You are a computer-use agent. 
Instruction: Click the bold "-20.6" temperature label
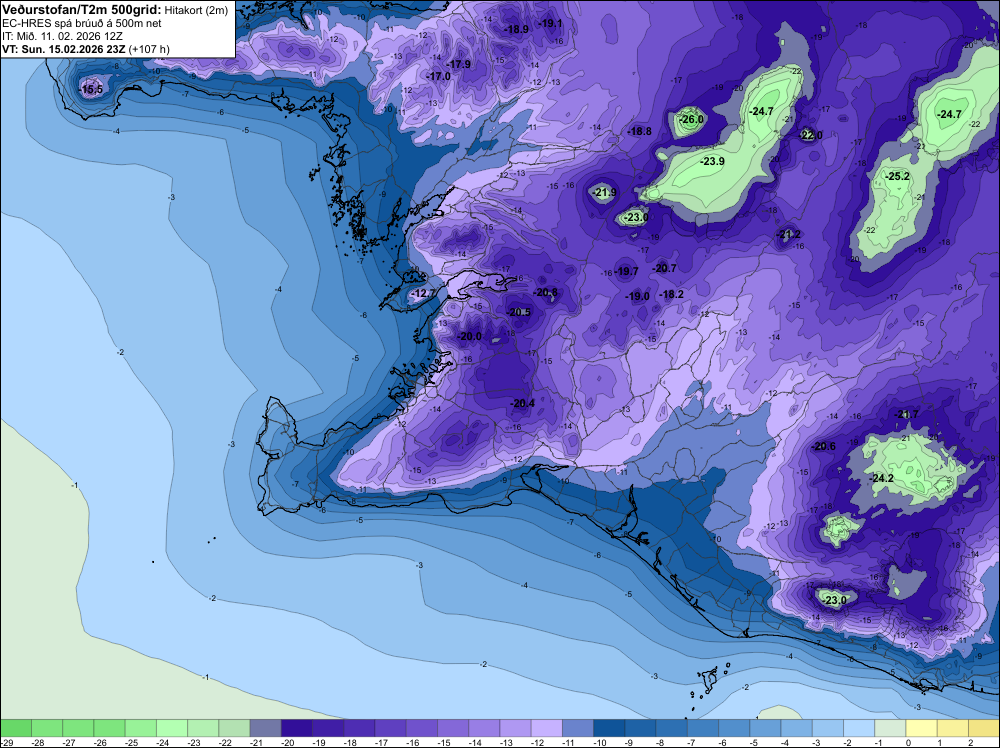[823, 446]
